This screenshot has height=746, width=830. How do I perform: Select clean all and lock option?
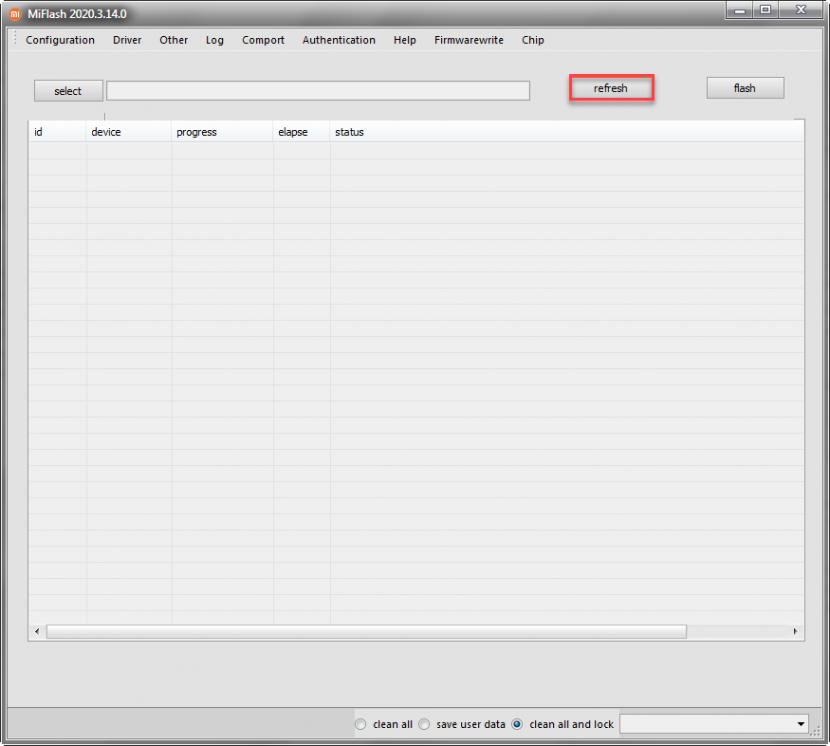[x=517, y=724]
